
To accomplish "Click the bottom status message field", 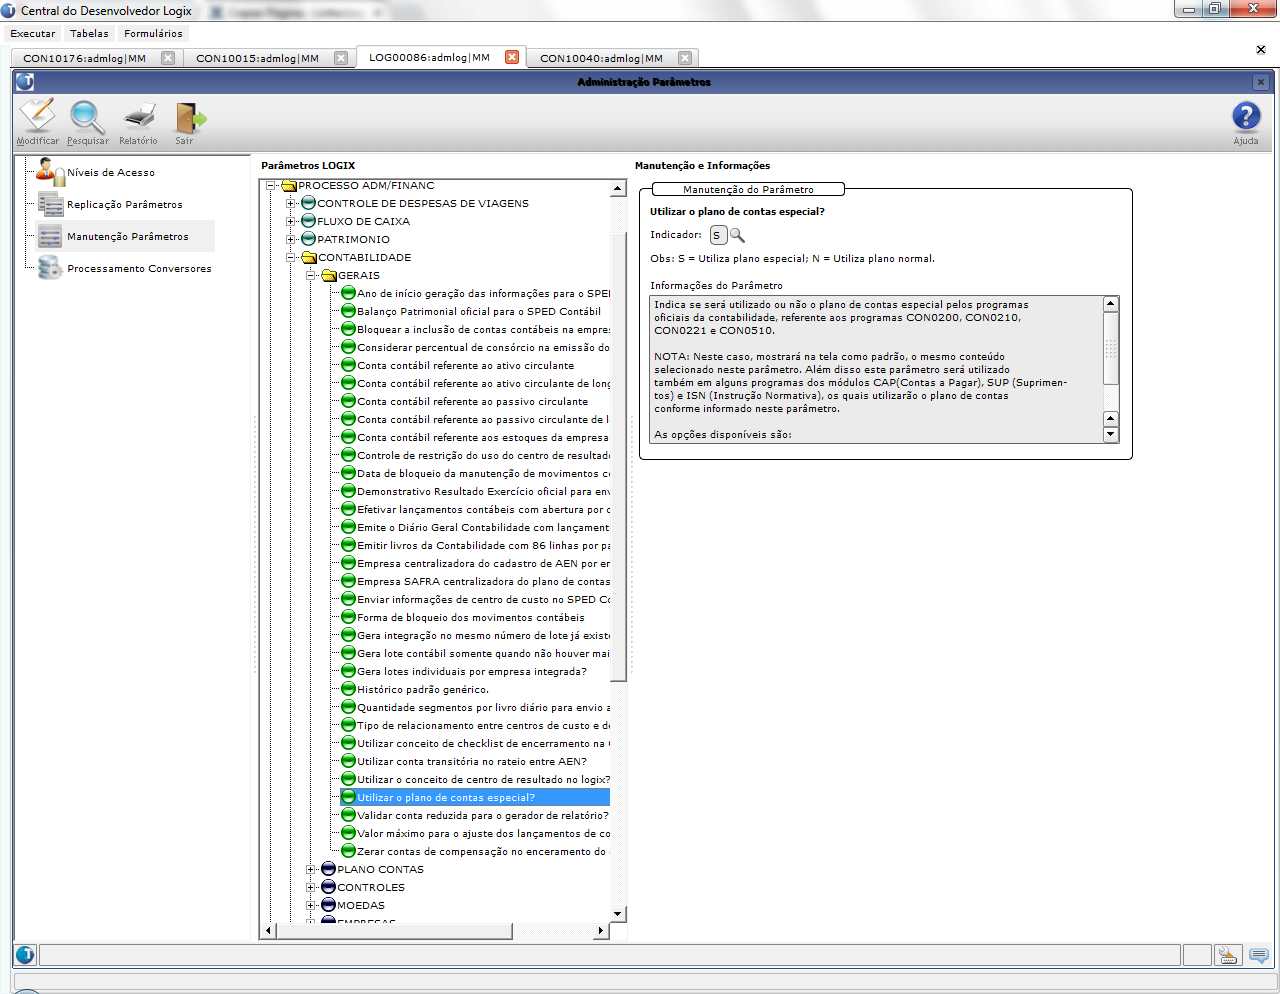I will (x=609, y=955).
